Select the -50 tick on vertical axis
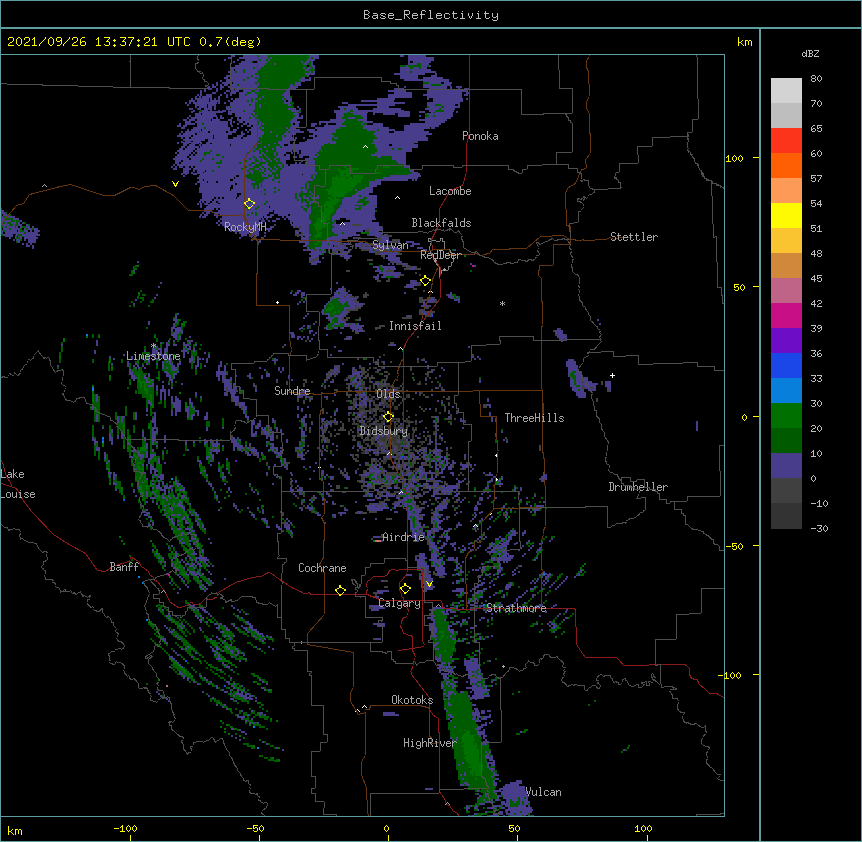The width and height of the screenshot is (862, 842). [x=734, y=546]
